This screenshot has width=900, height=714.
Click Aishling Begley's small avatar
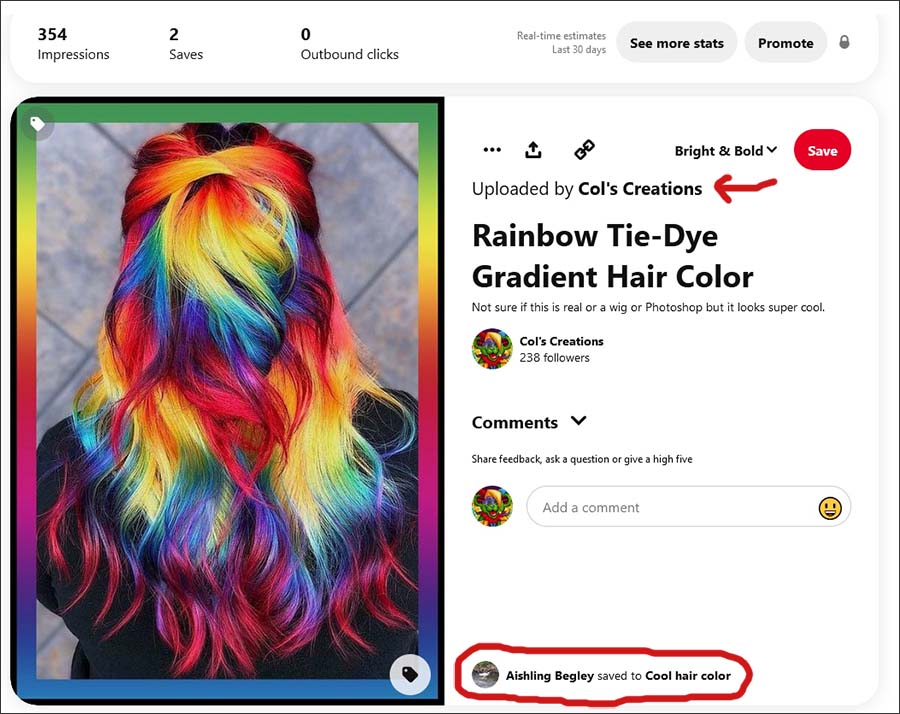[485, 675]
